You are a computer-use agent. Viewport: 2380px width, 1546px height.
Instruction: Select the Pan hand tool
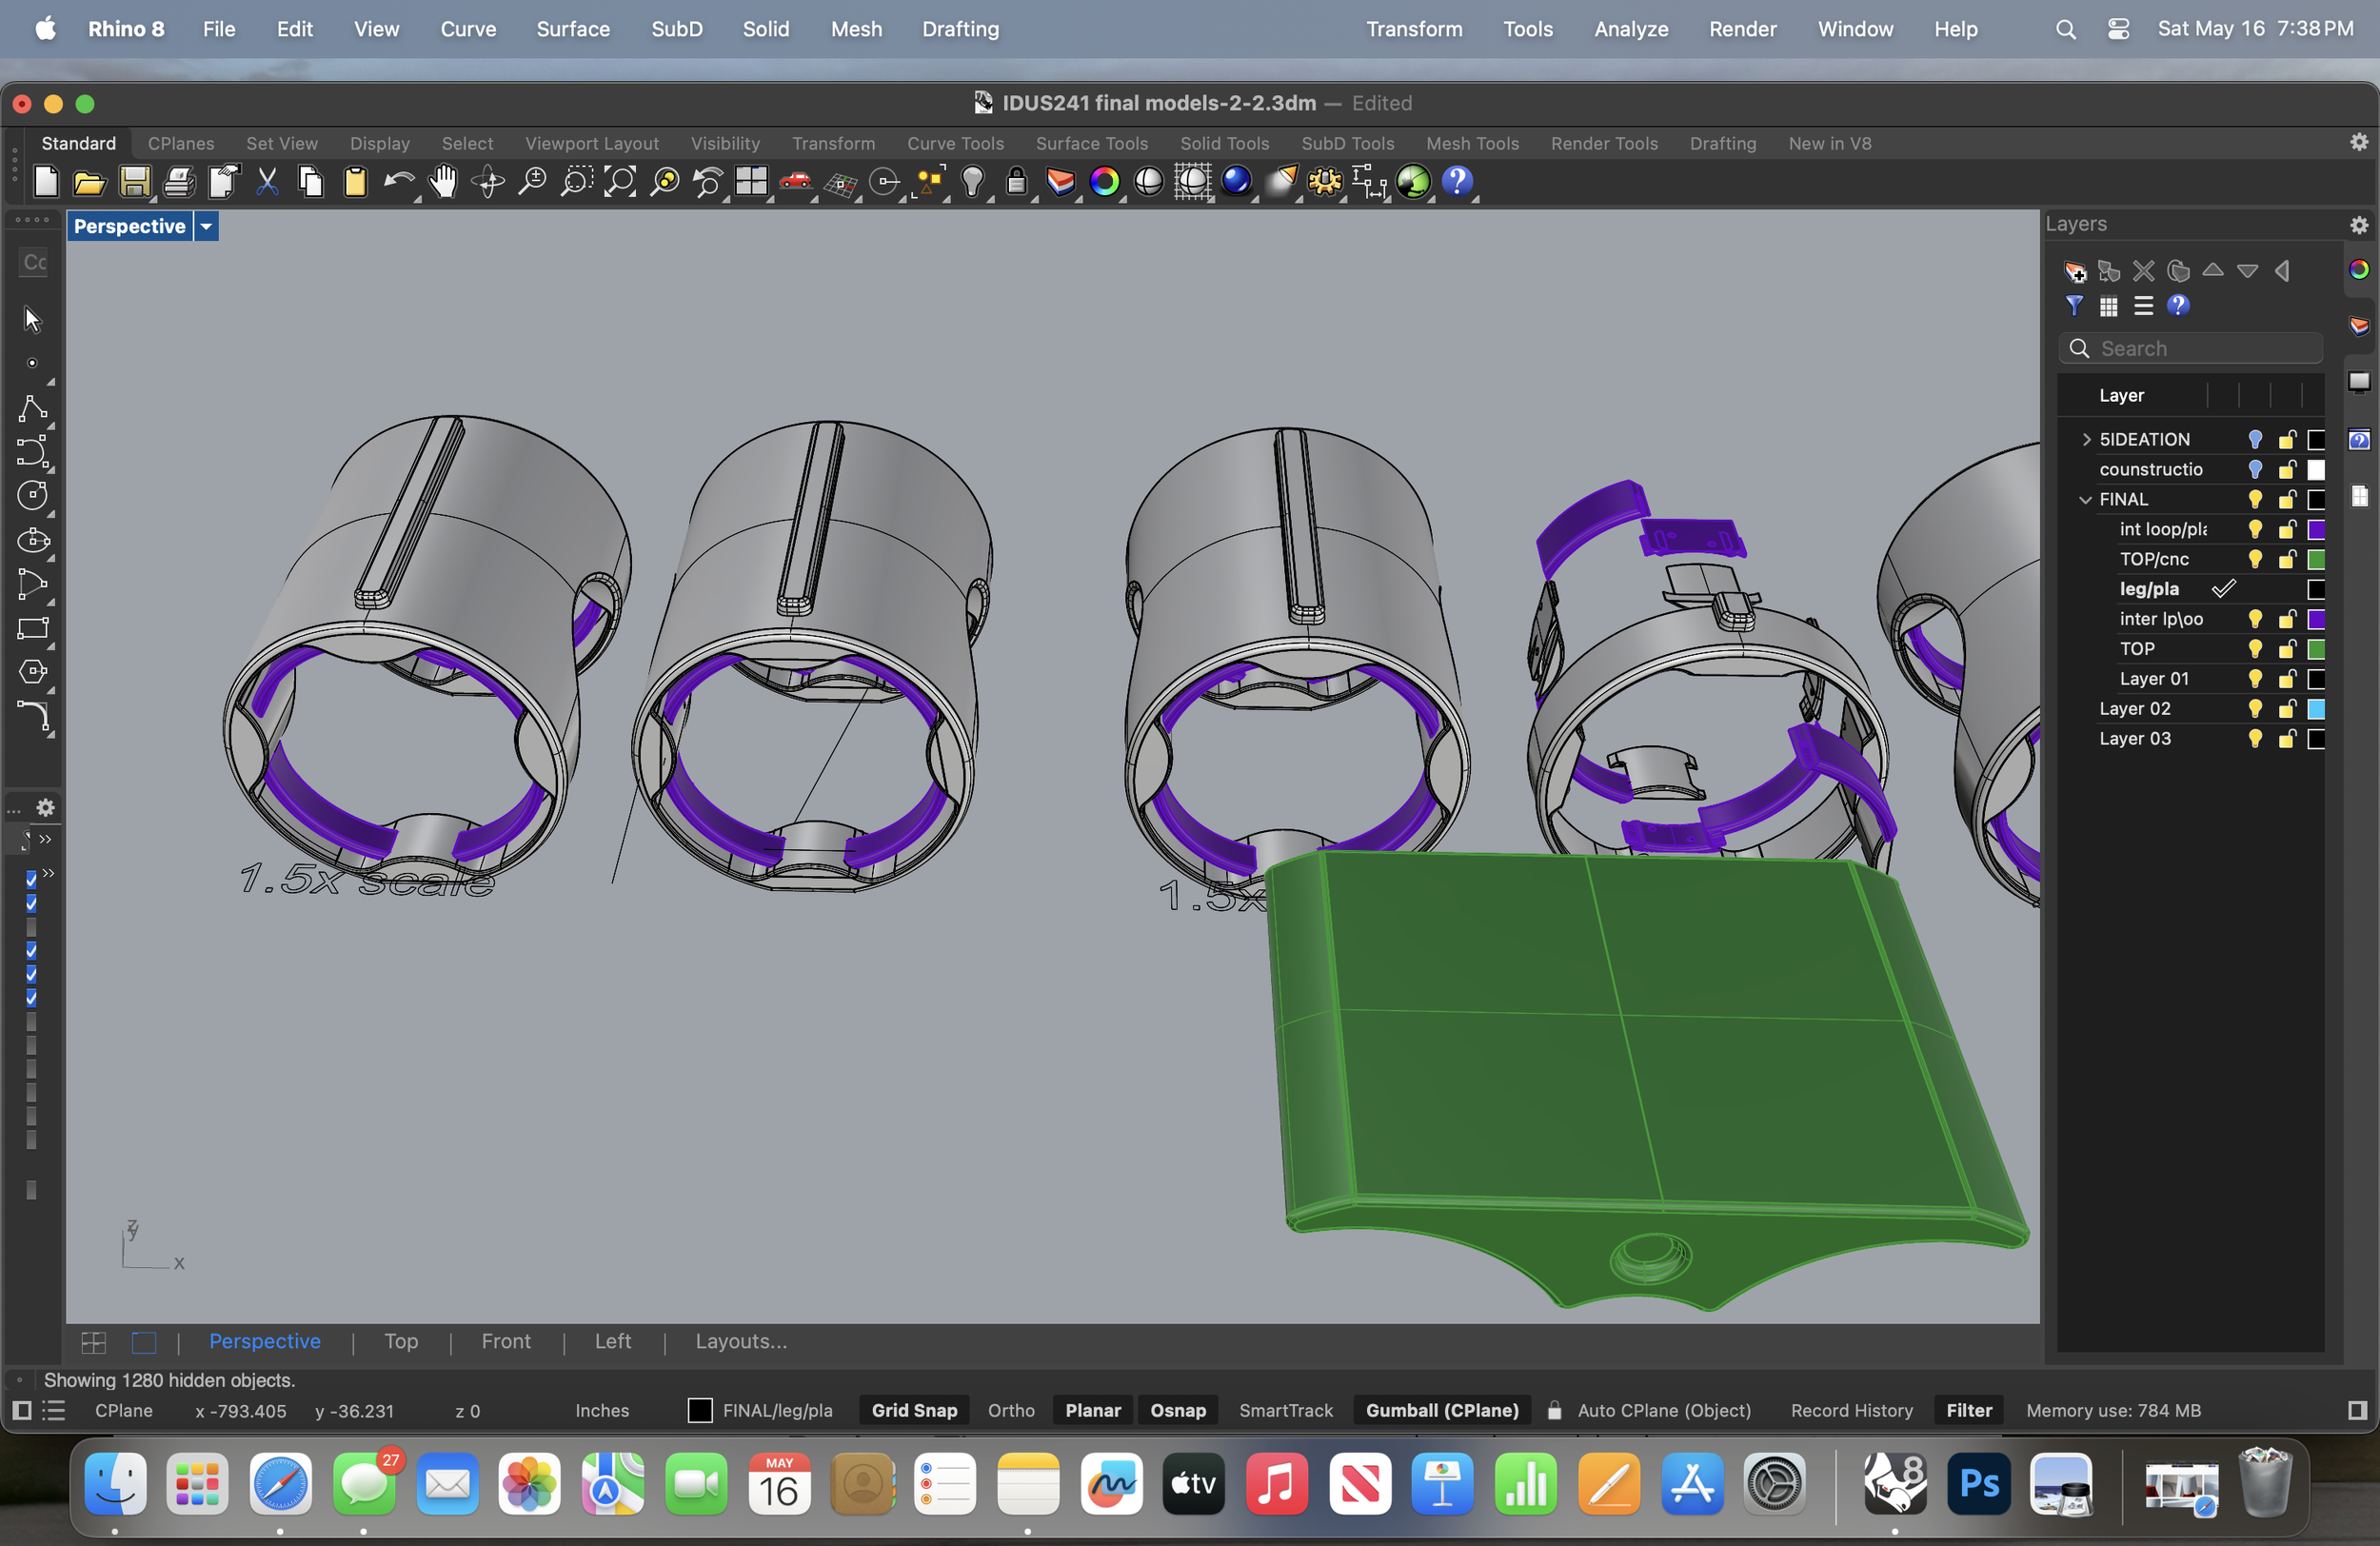tap(443, 182)
